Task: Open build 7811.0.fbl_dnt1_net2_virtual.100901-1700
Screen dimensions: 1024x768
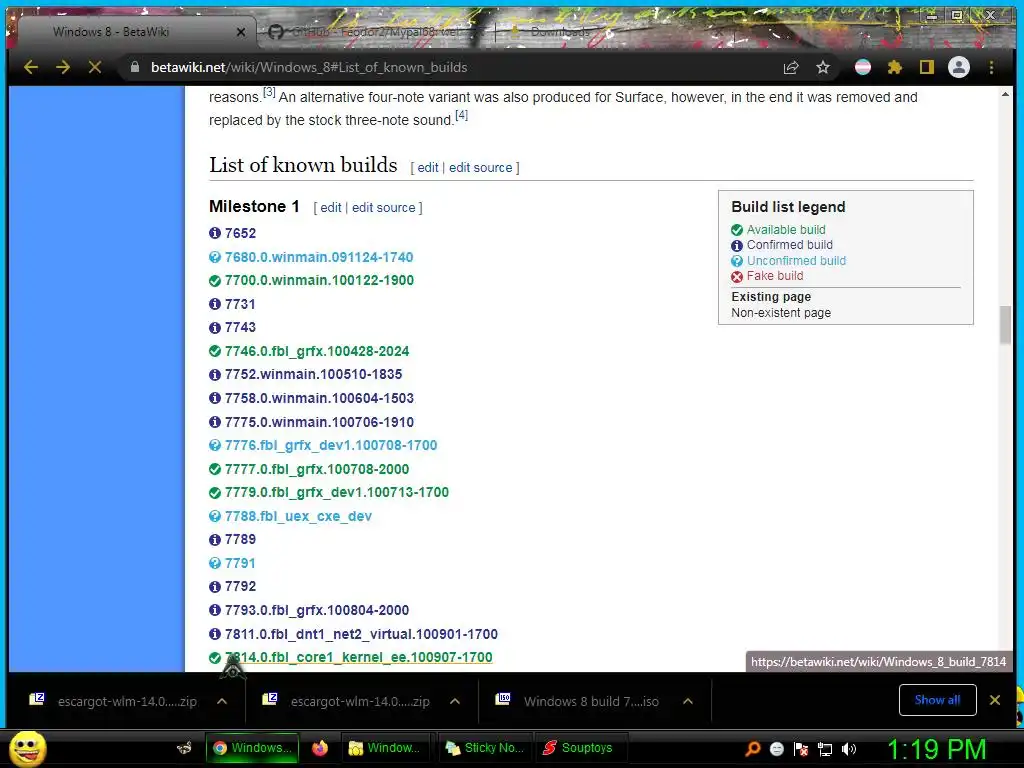Action: (x=361, y=634)
